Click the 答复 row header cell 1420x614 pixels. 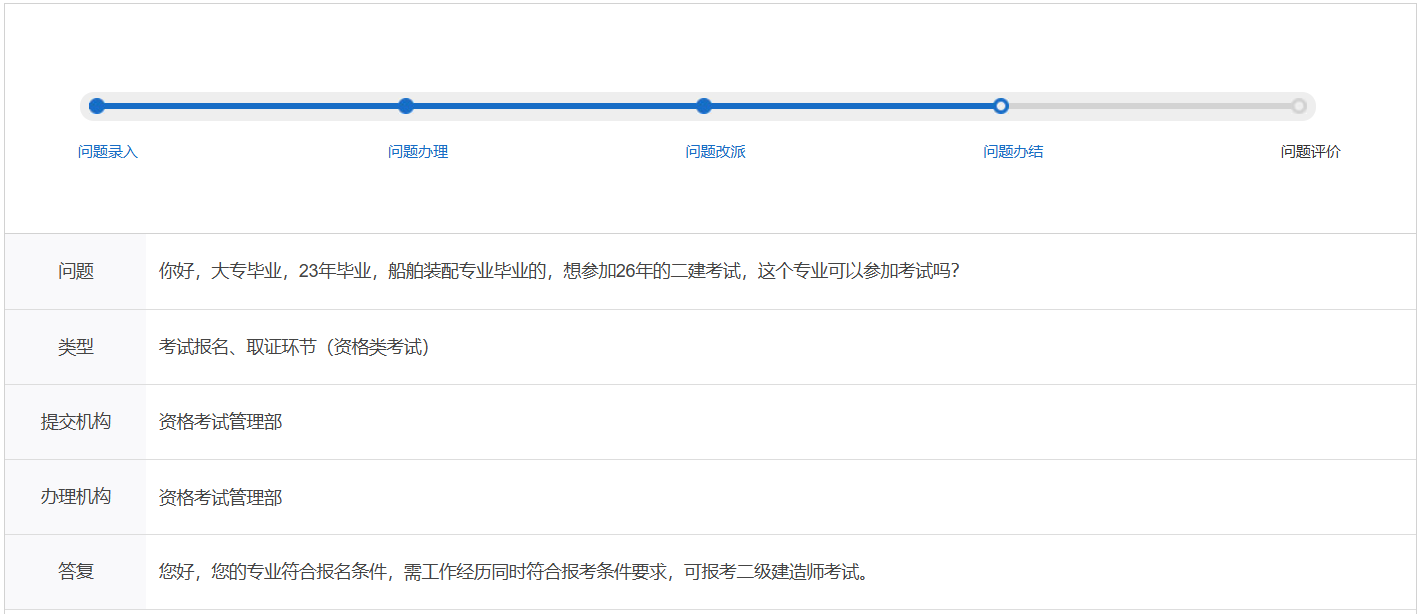76,572
